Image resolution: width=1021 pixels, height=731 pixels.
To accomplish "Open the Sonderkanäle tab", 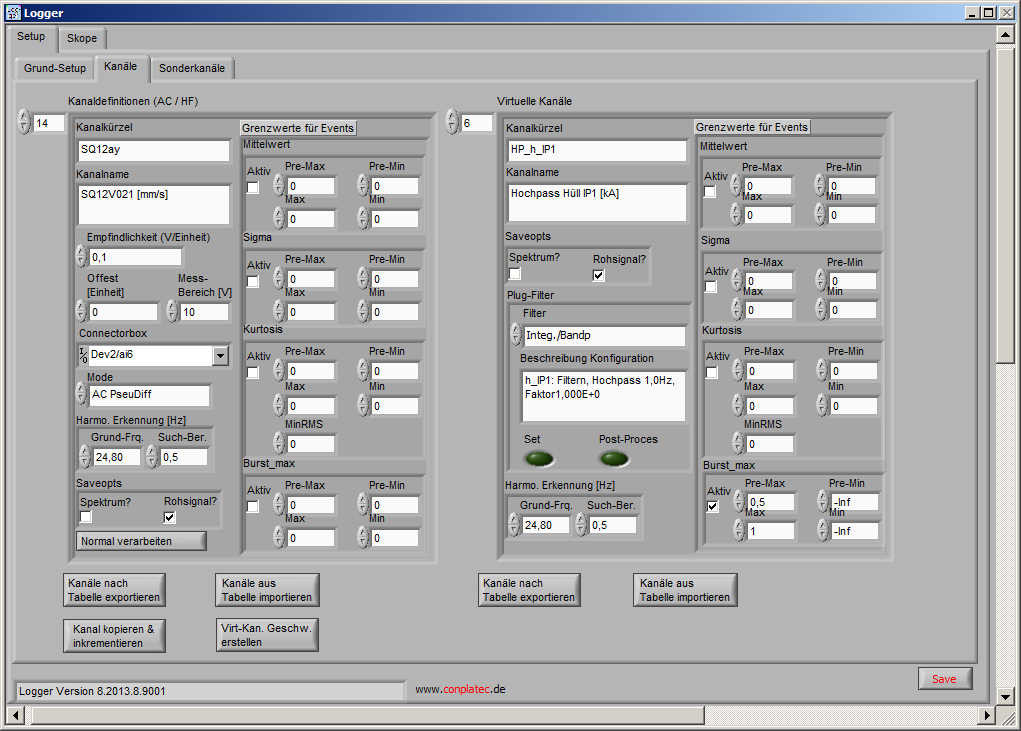I will (x=193, y=69).
